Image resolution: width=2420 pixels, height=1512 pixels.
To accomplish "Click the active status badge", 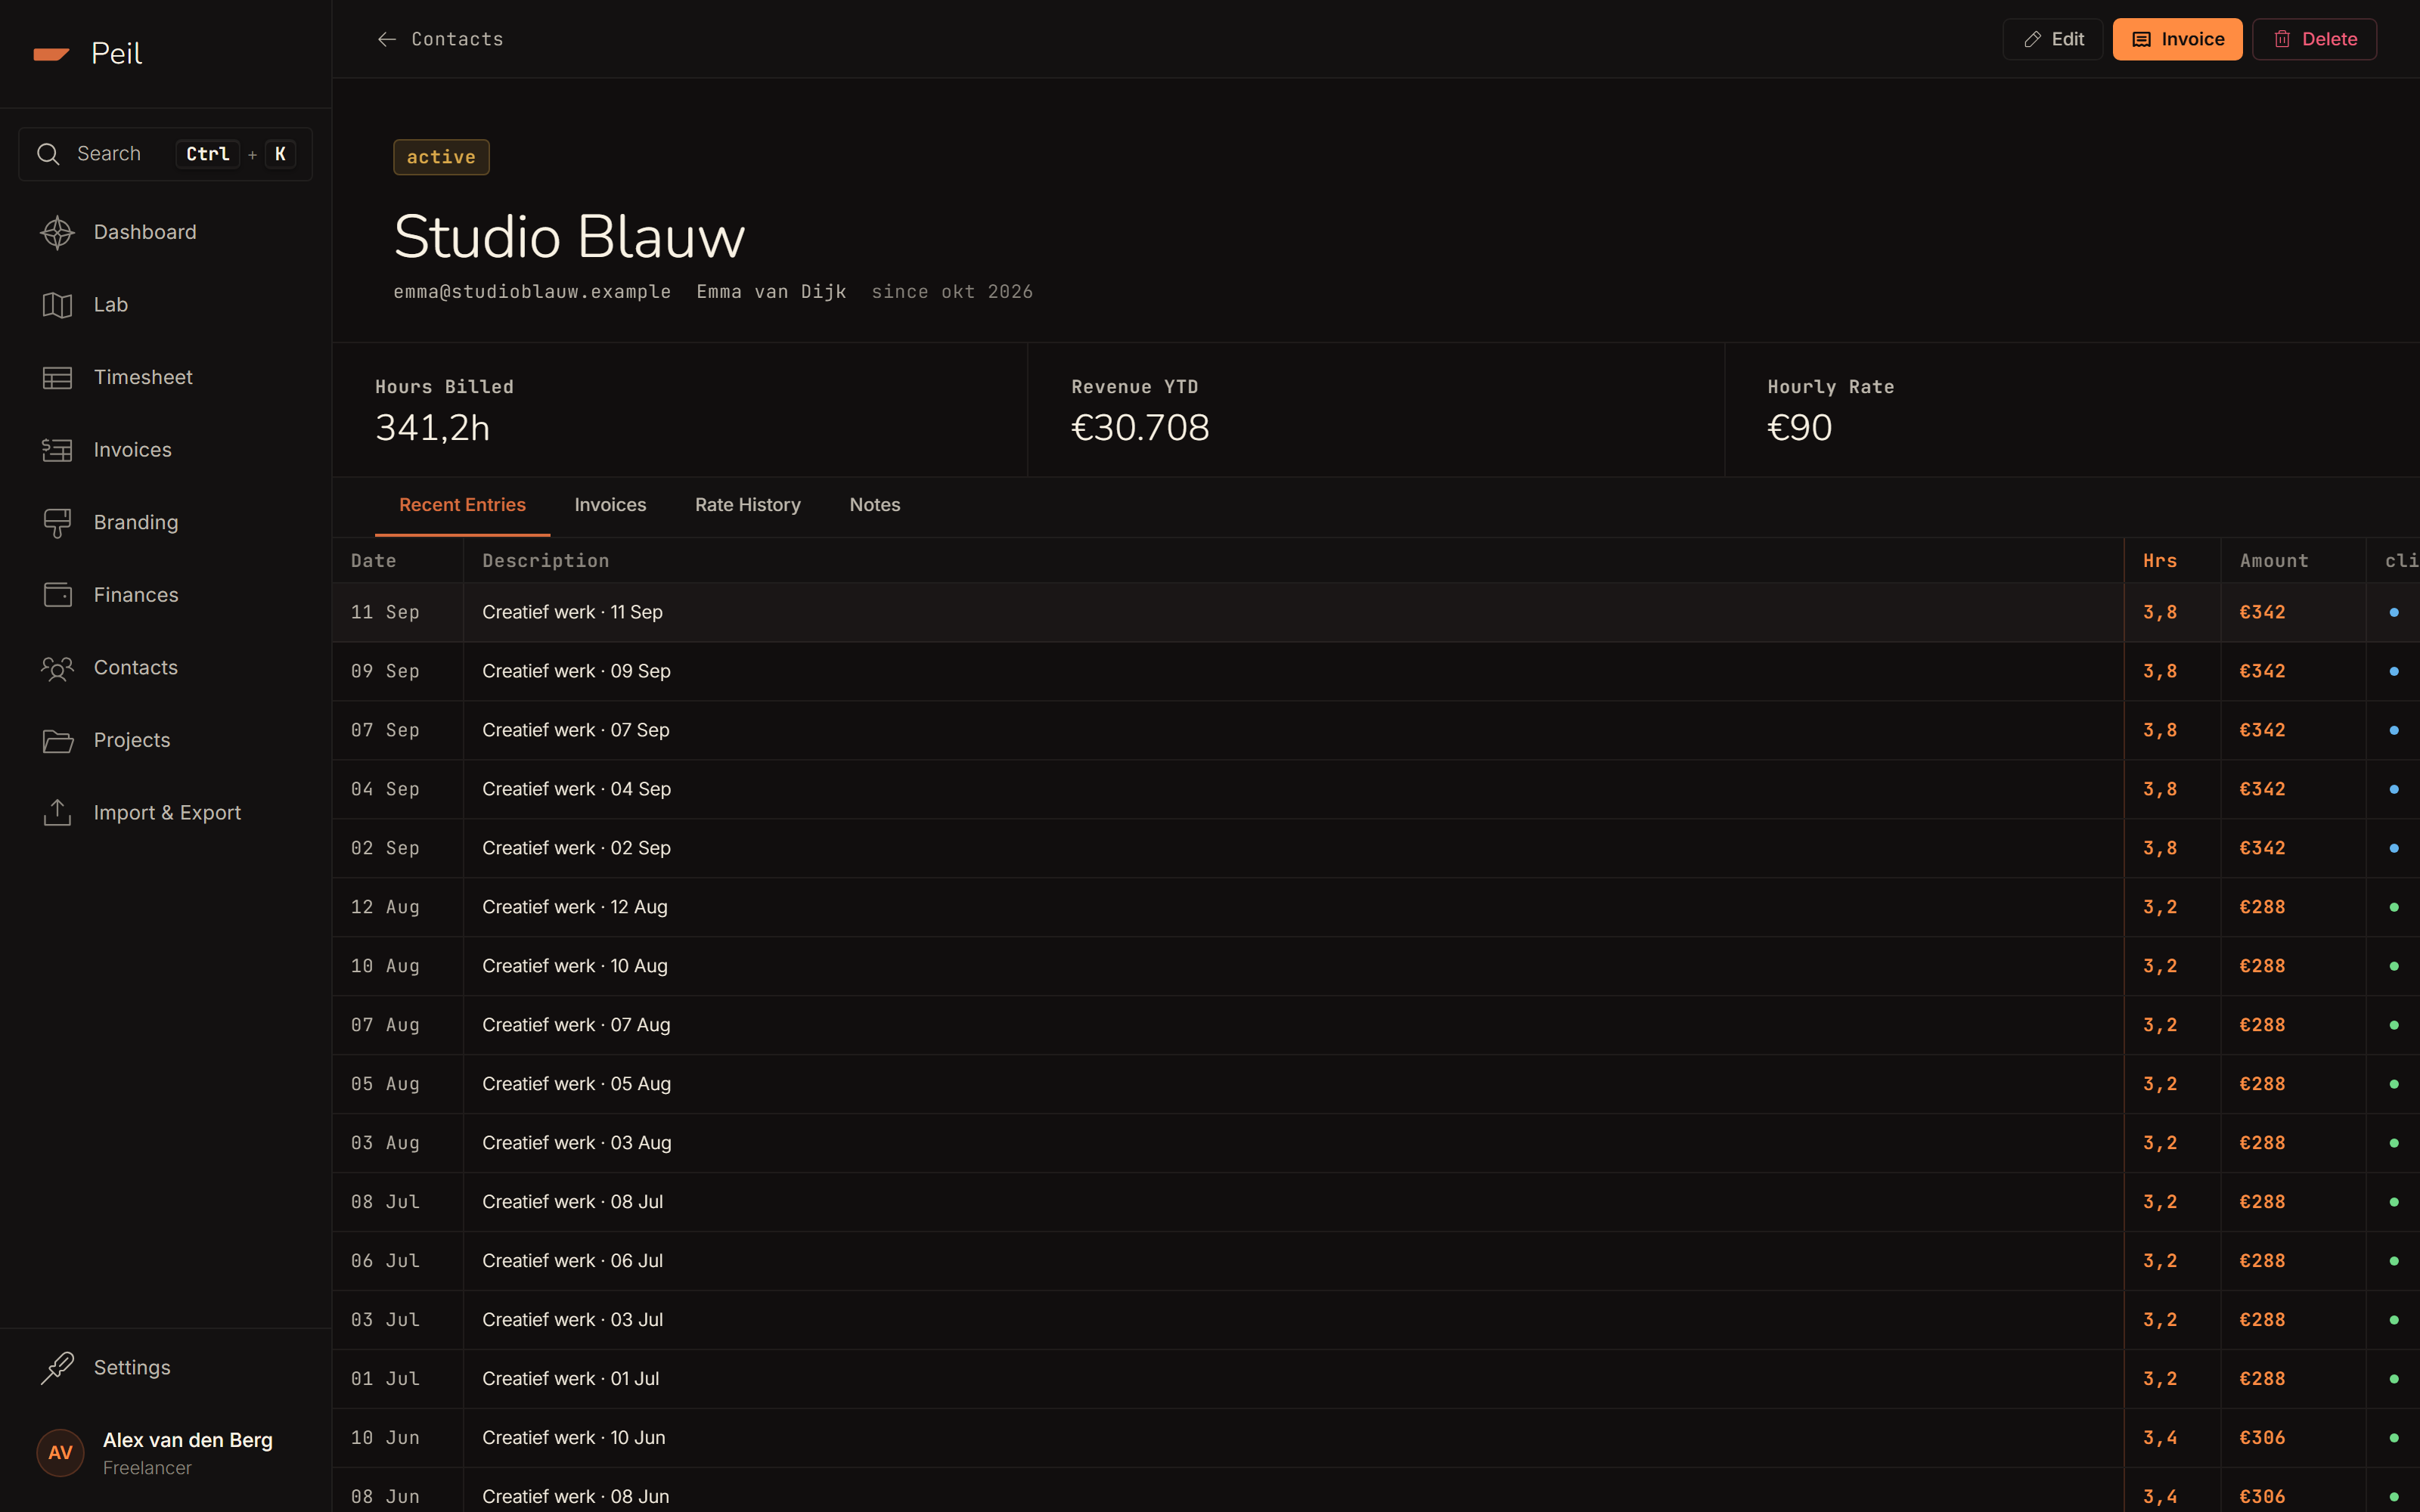I will (441, 157).
